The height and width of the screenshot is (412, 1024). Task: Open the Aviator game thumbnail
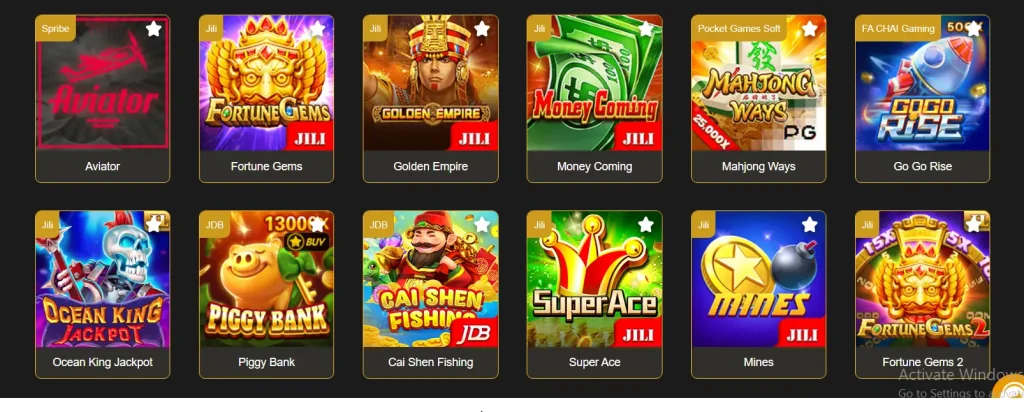[x=103, y=83]
